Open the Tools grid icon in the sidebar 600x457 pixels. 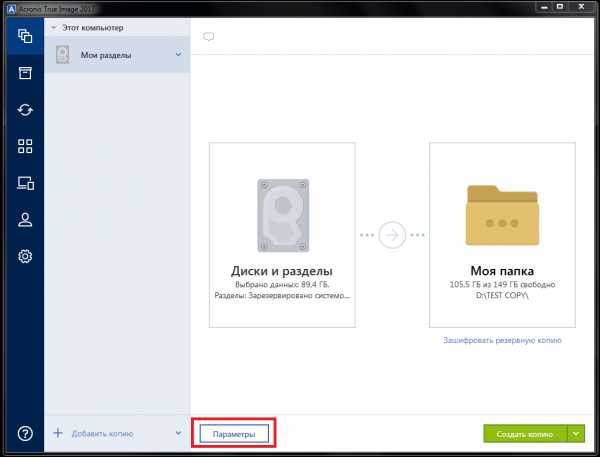tap(24, 147)
